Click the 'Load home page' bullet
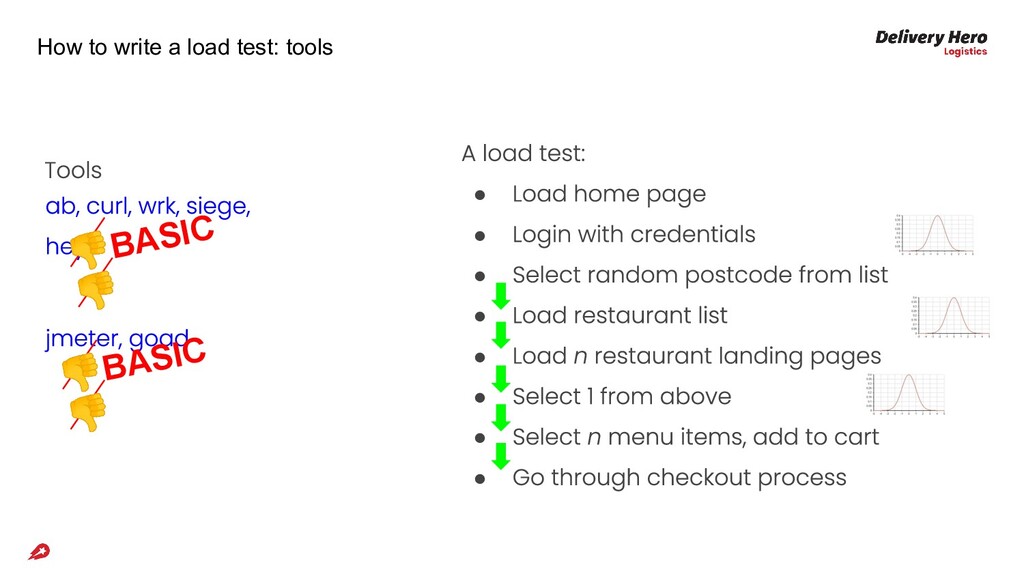The width and height of the screenshot is (1024, 576). pos(608,194)
